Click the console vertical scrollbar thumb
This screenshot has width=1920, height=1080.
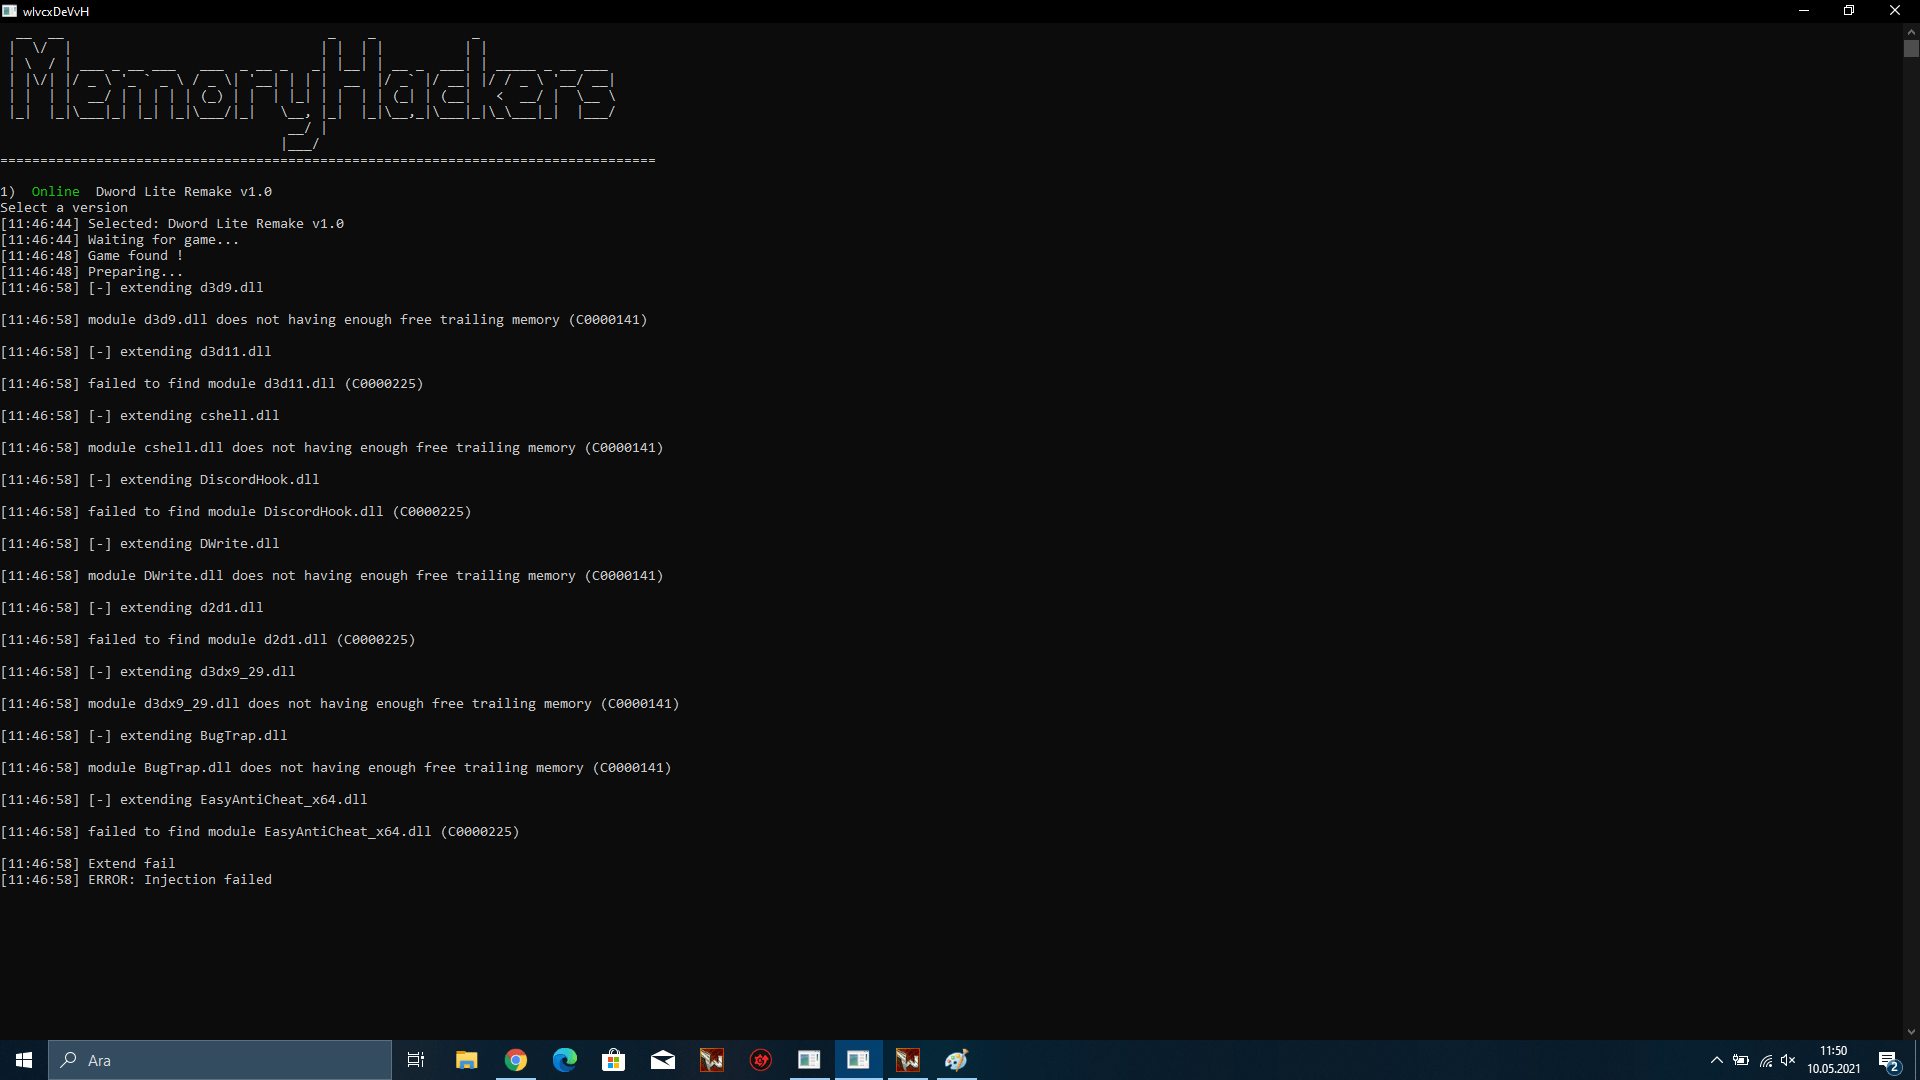(x=1911, y=48)
